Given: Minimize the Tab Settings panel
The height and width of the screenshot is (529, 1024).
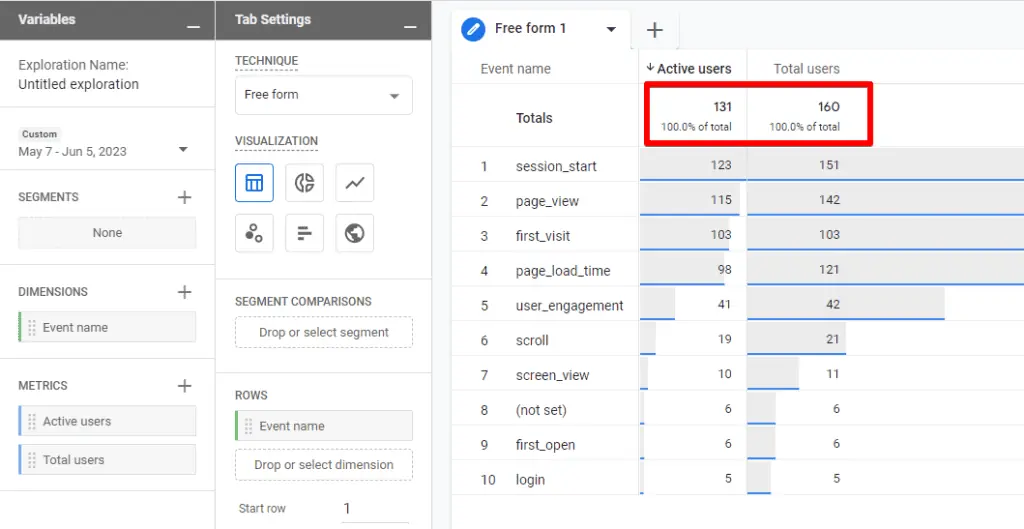Looking at the screenshot, I should pyautogui.click(x=410, y=27).
